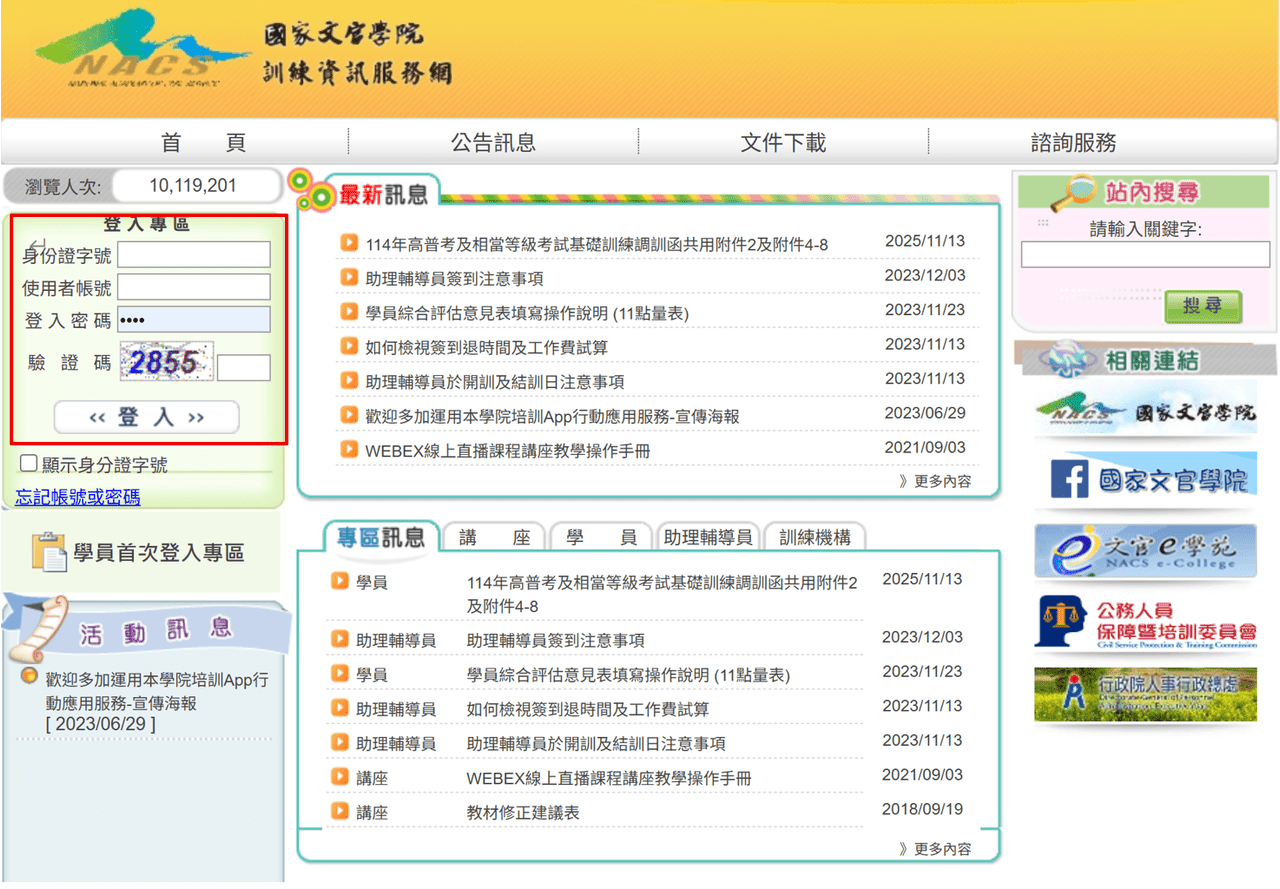Open 最新訊息 如何檢視簽到退時間及工作費試算

(486, 348)
